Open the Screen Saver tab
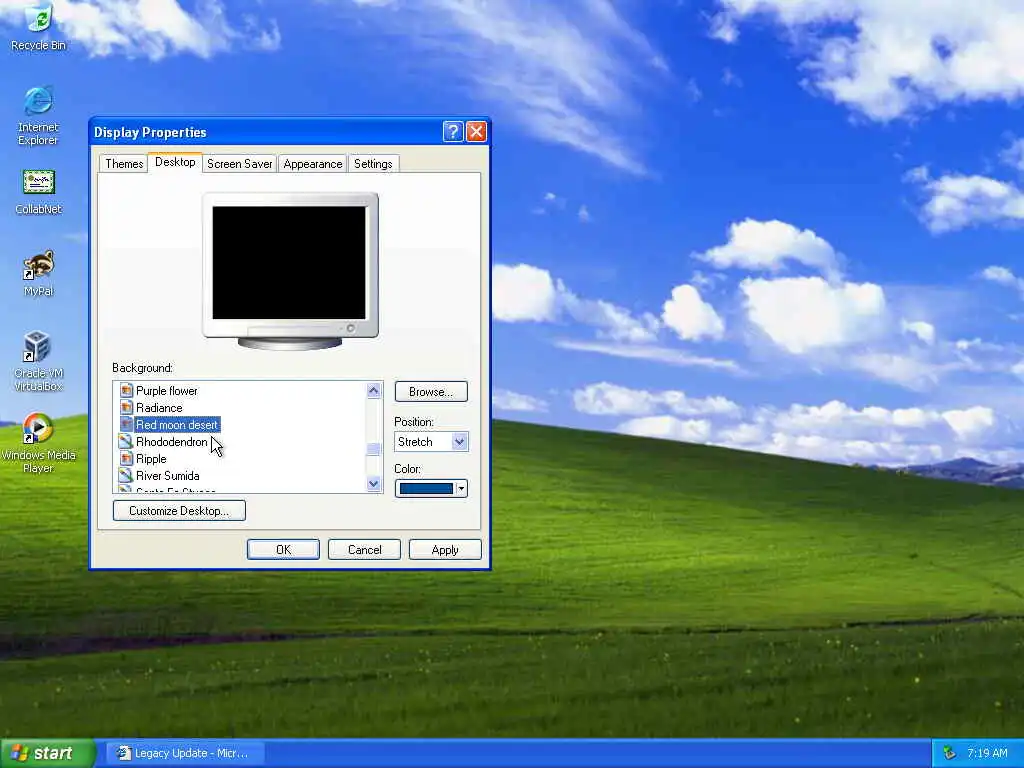 [239, 163]
